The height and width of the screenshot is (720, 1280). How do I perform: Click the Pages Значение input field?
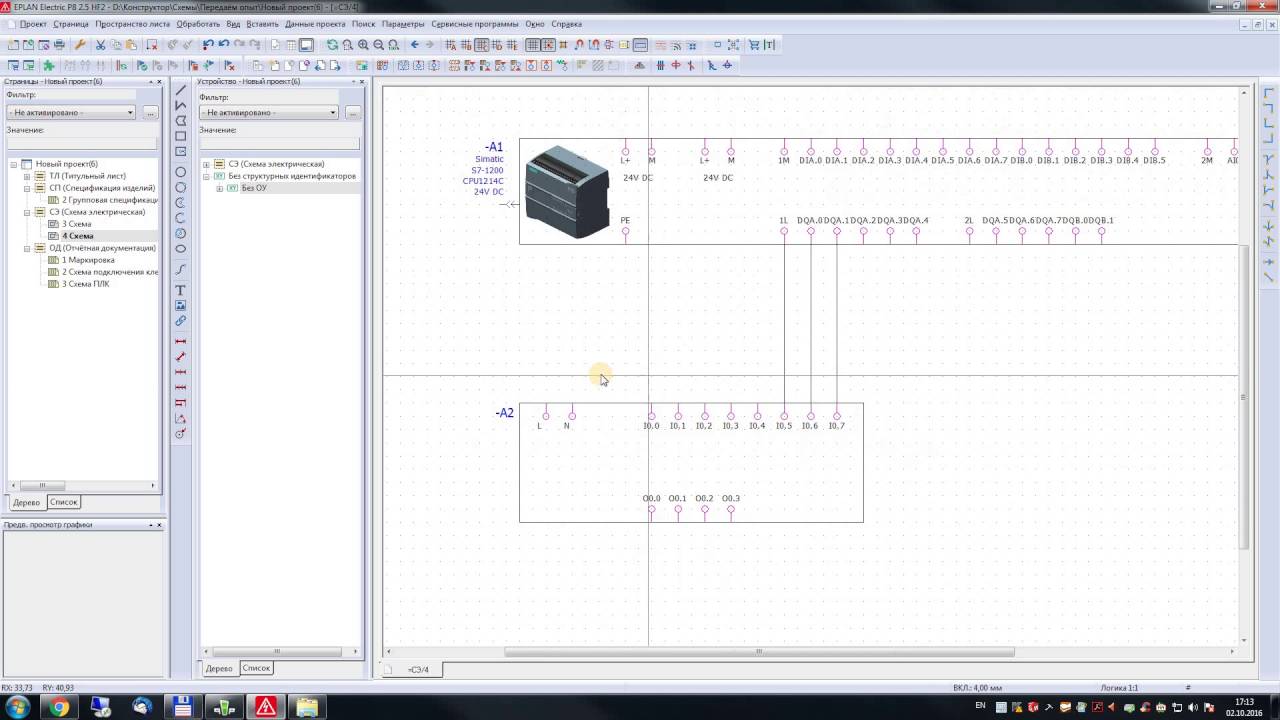(x=82, y=144)
